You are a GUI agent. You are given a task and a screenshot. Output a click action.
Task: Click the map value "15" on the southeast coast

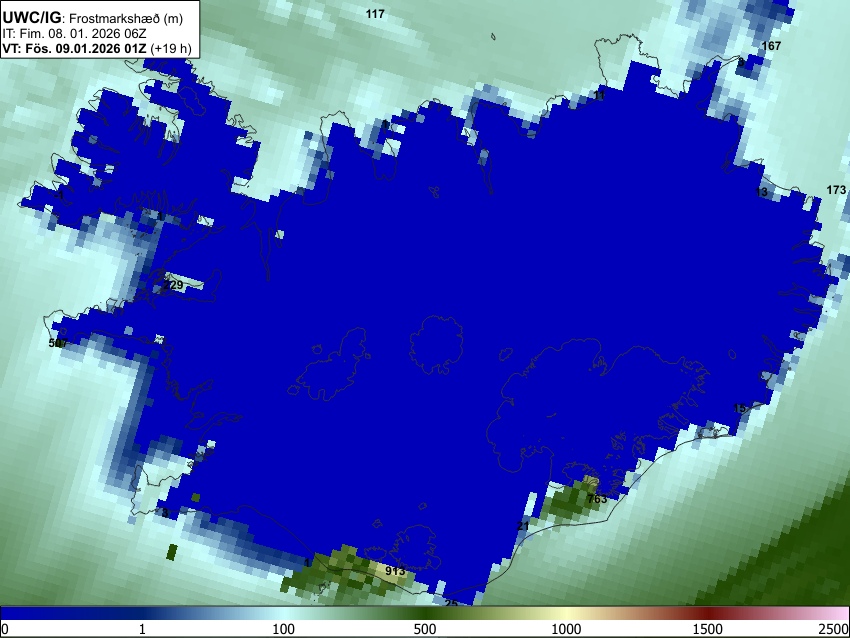tap(739, 408)
